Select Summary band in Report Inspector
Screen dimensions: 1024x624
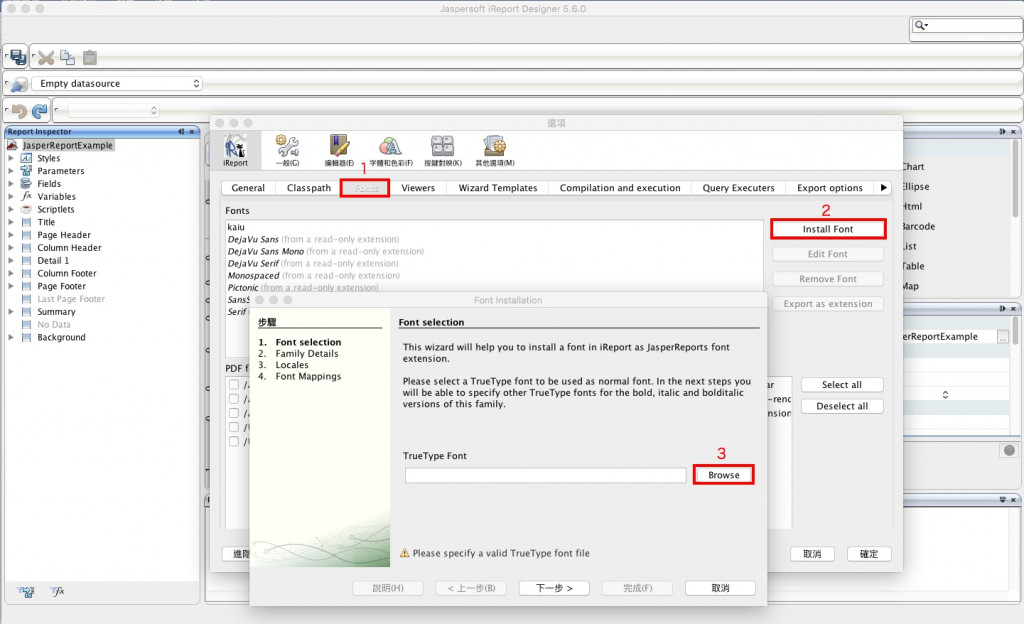56,312
